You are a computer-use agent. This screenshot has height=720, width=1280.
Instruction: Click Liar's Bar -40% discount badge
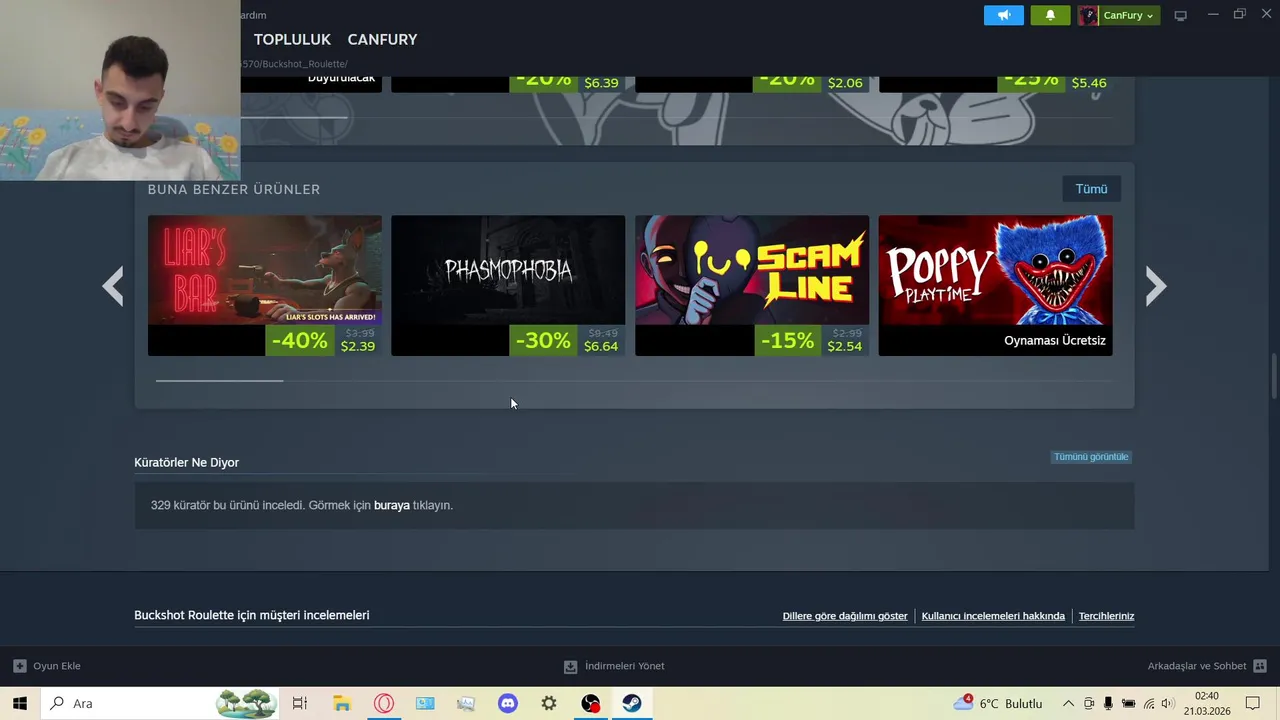coord(299,340)
